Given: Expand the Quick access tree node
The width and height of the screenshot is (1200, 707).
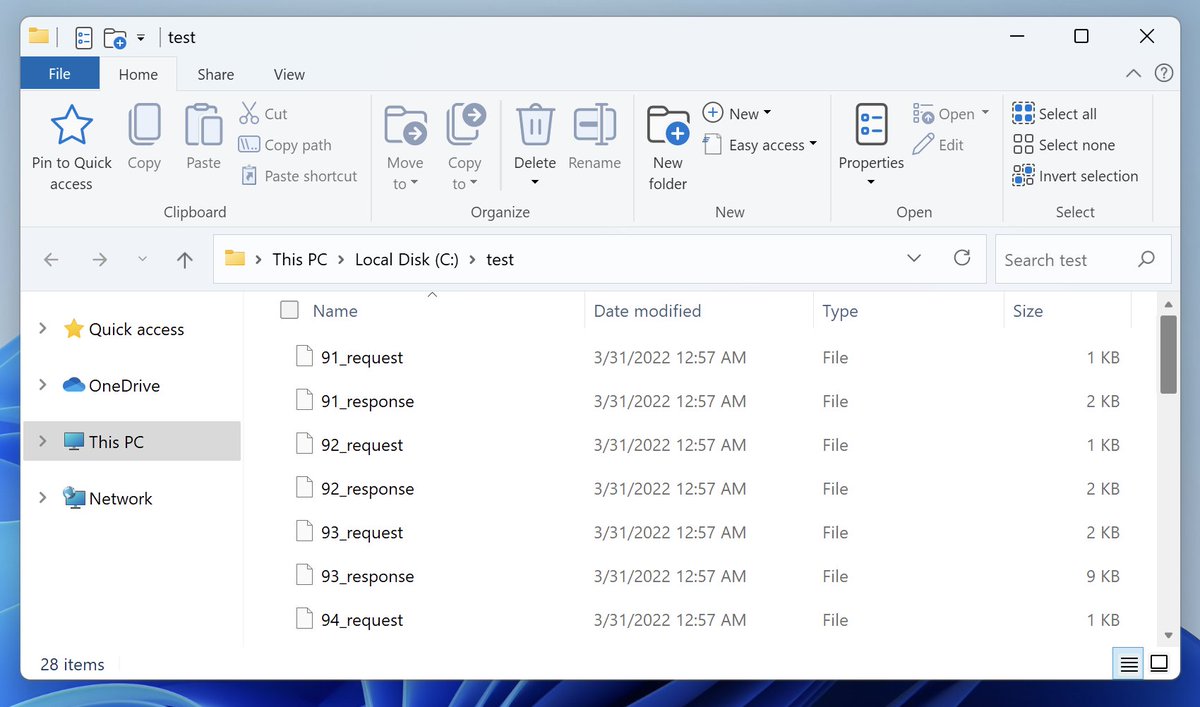Looking at the screenshot, I should tap(42, 328).
